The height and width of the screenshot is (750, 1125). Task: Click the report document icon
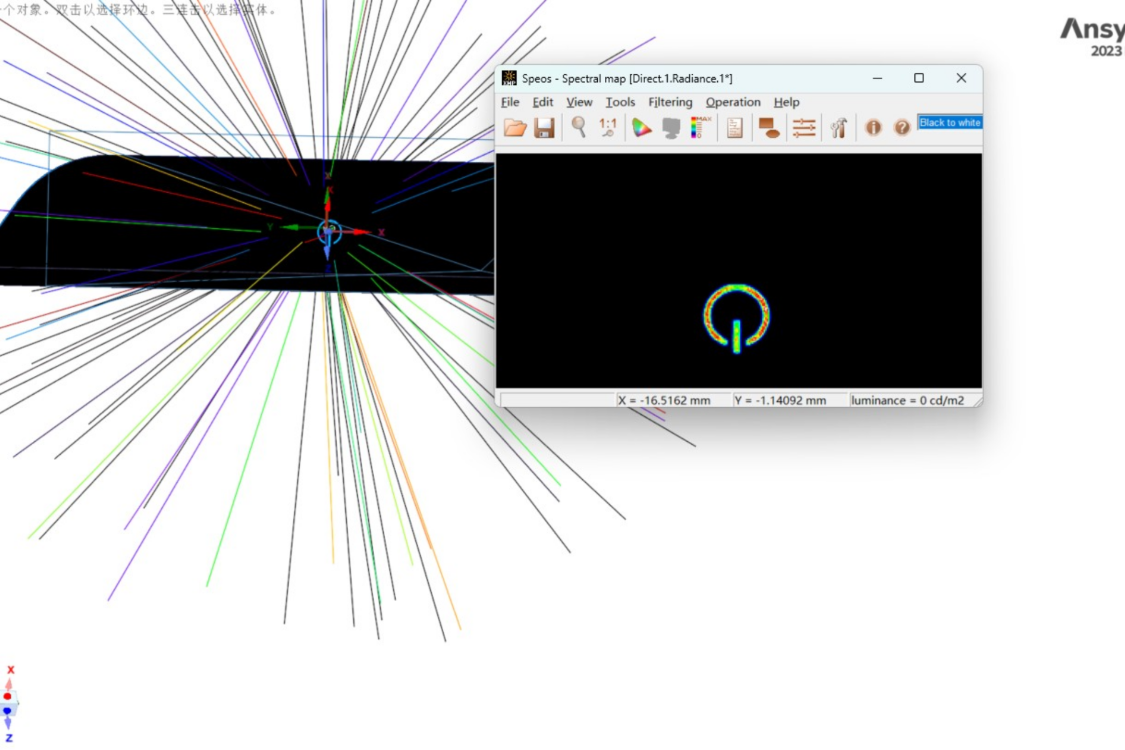point(735,127)
